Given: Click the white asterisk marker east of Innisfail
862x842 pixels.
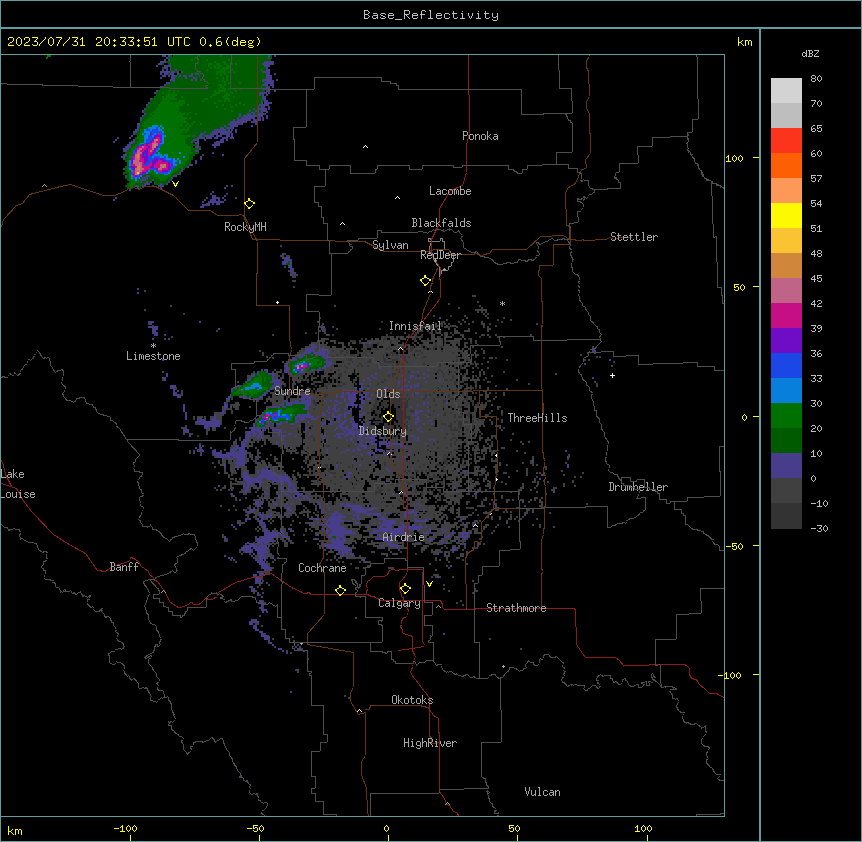Looking at the screenshot, I should pyautogui.click(x=502, y=303).
